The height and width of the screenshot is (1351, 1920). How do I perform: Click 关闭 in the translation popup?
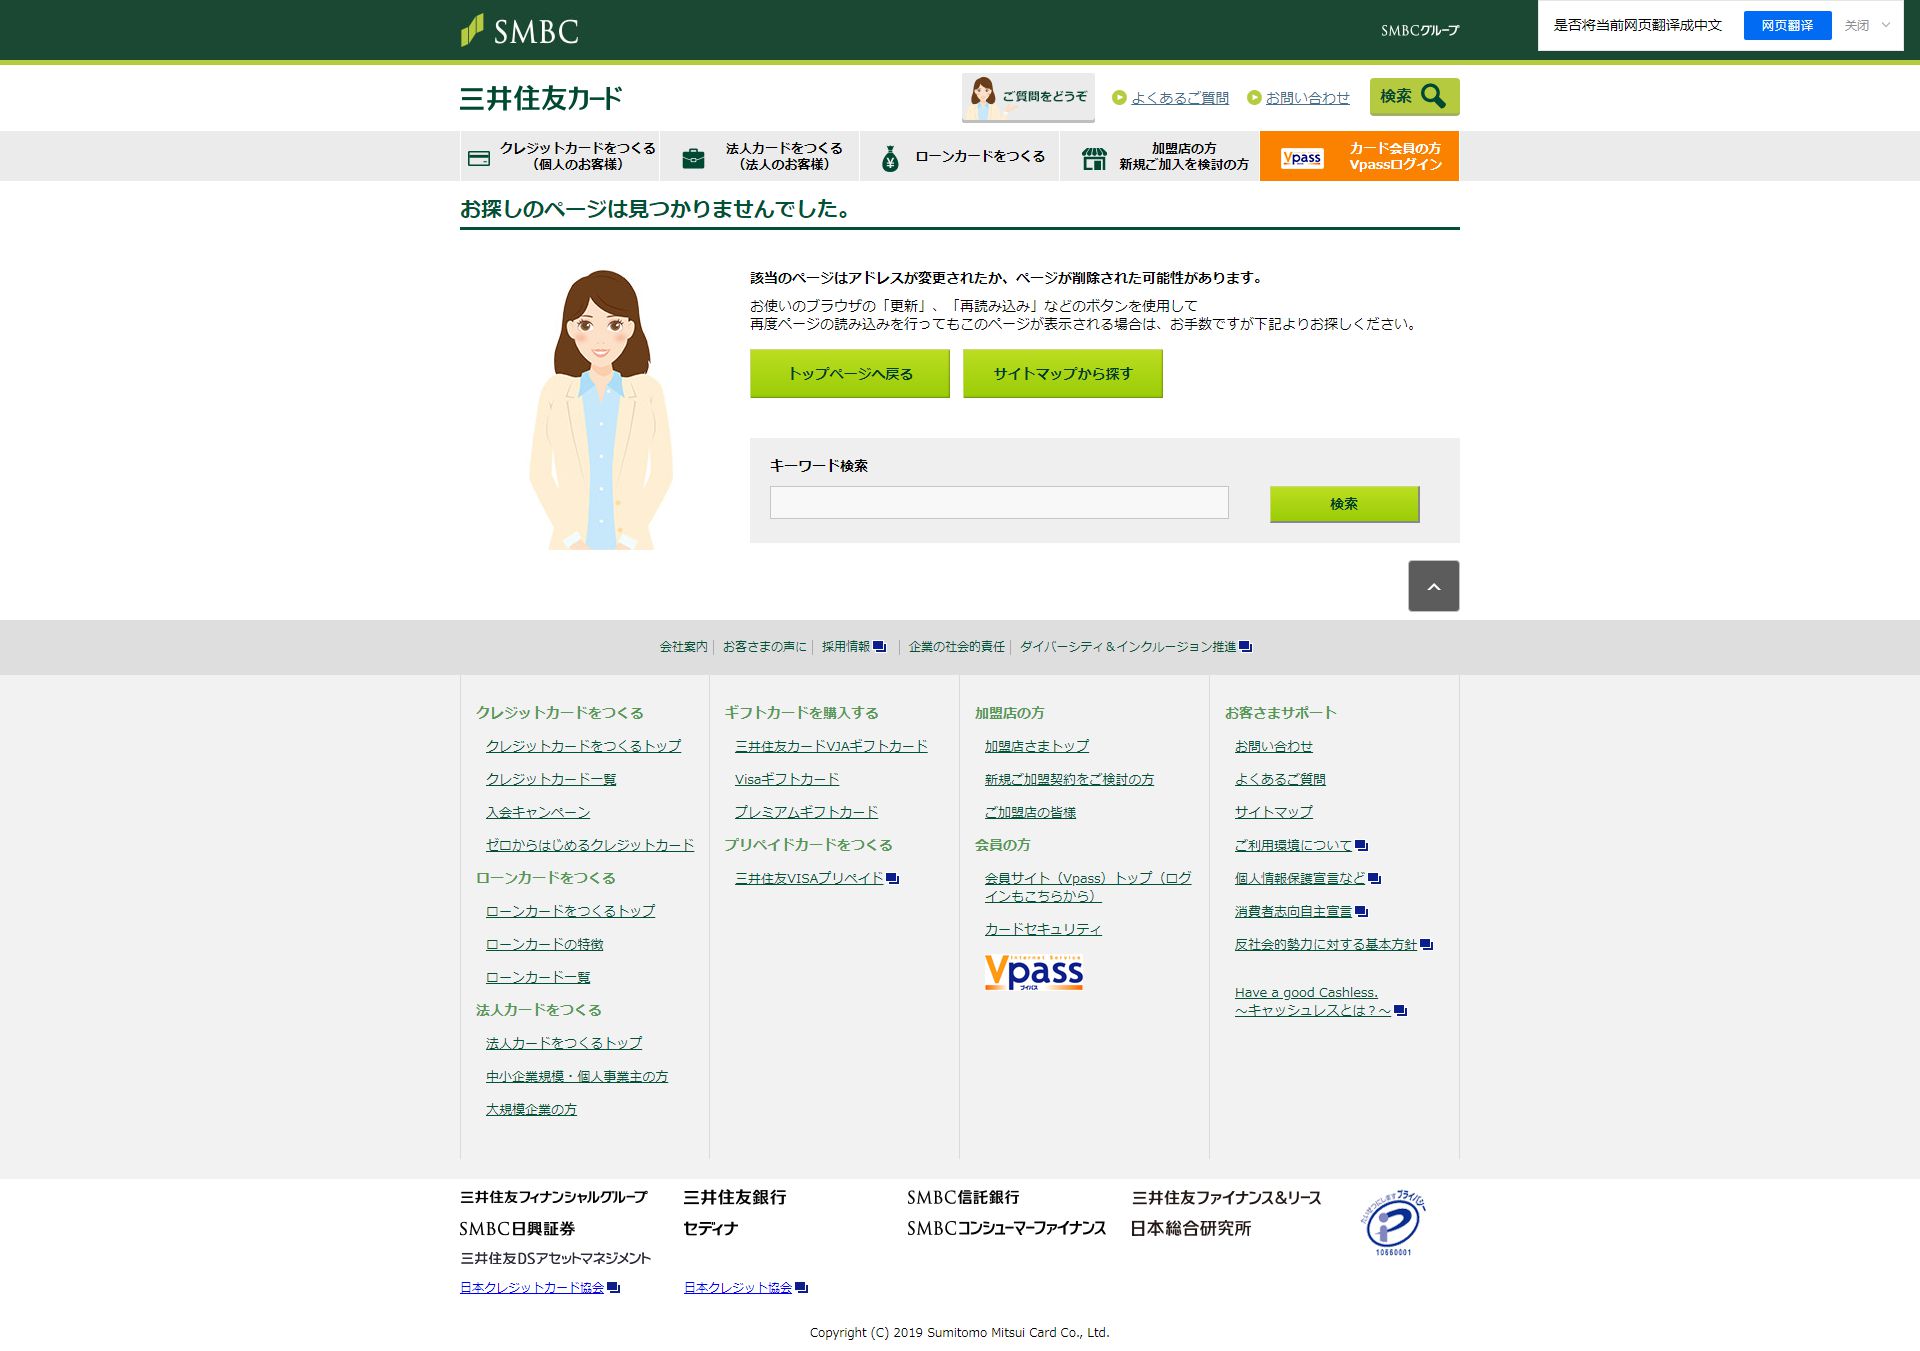pos(1857,25)
